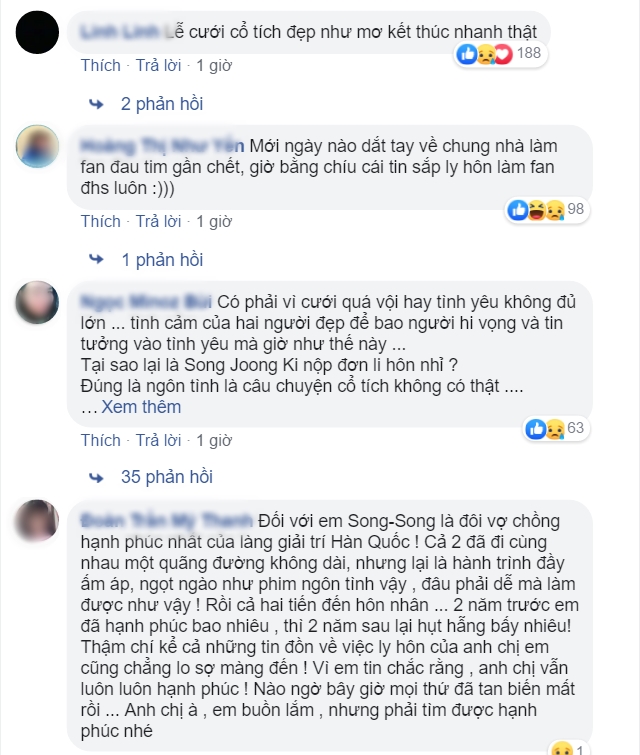640x755 pixels.
Task: Click "Xem thêm" to read full comment
Action: (141, 407)
